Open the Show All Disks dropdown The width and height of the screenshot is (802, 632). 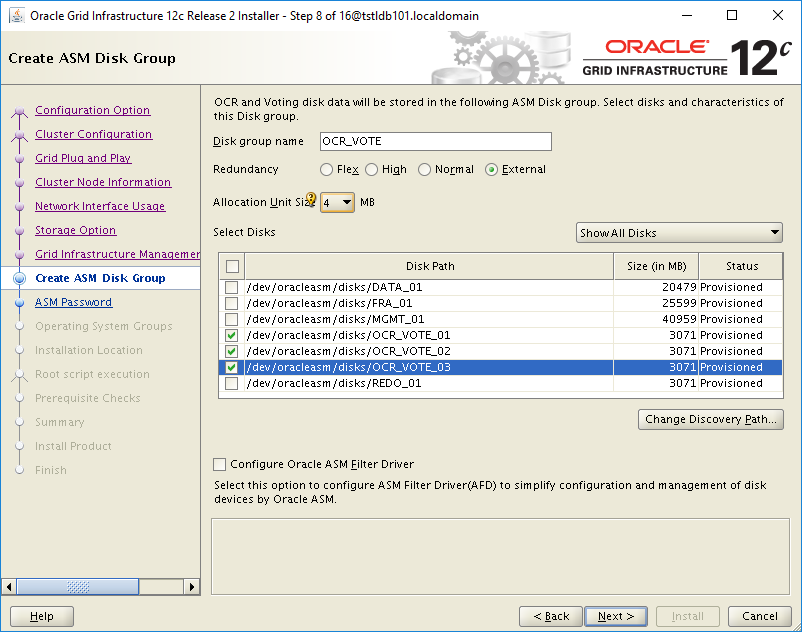coord(679,233)
